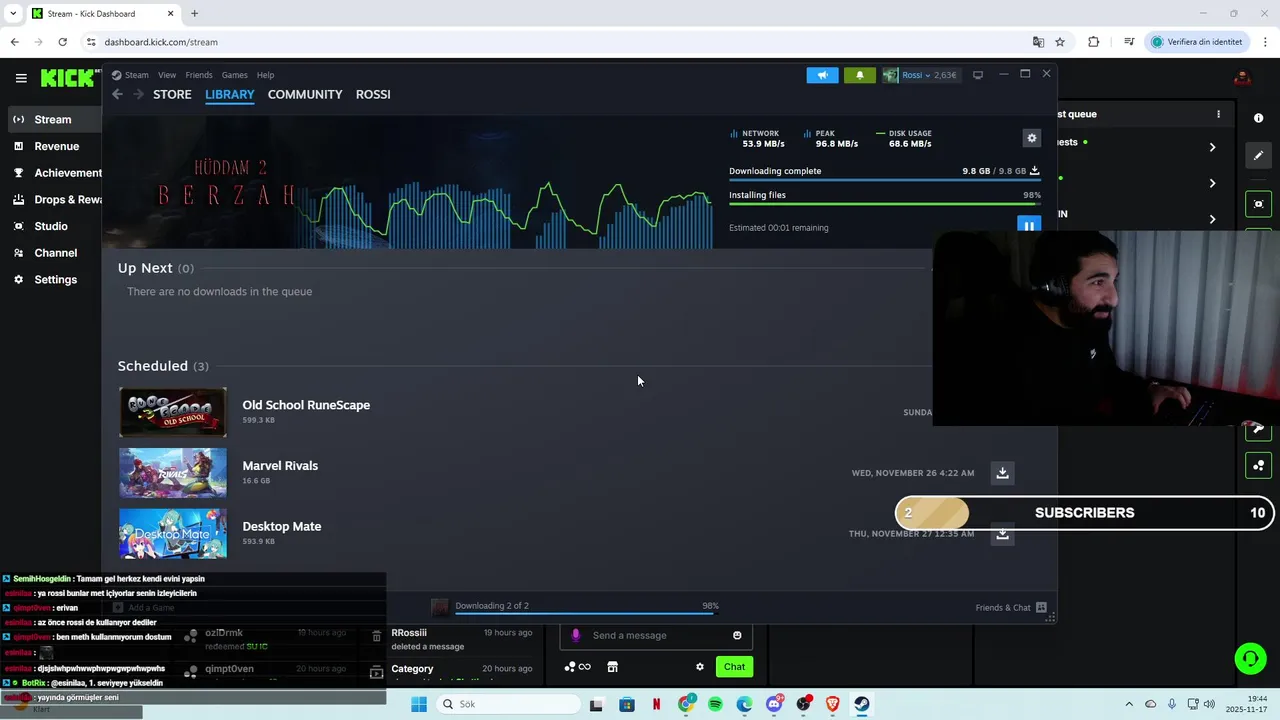This screenshot has height=720, width=1280.
Task: Open Spotify from the Windows taskbar
Action: tap(715, 705)
